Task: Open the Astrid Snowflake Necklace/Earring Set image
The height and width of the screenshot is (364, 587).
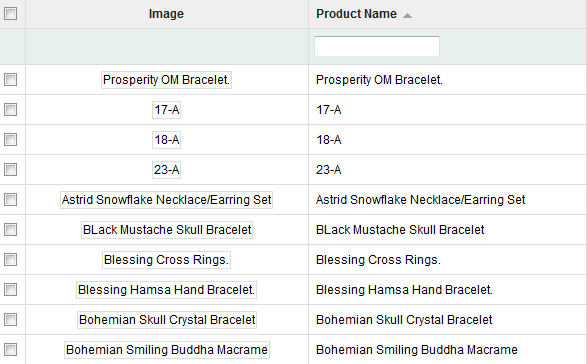Action: [166, 200]
